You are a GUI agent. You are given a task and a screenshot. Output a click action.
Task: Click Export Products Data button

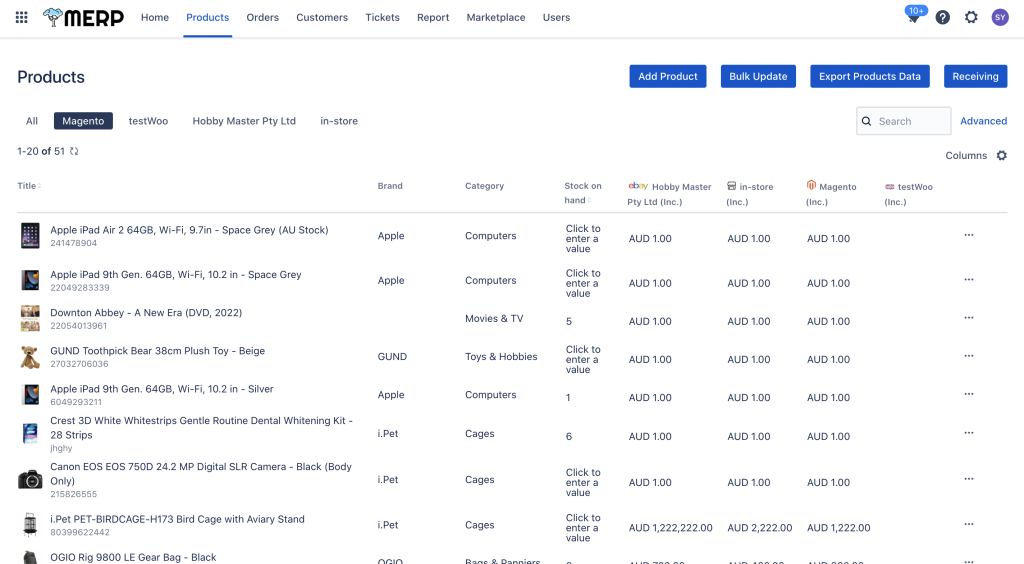pos(869,76)
